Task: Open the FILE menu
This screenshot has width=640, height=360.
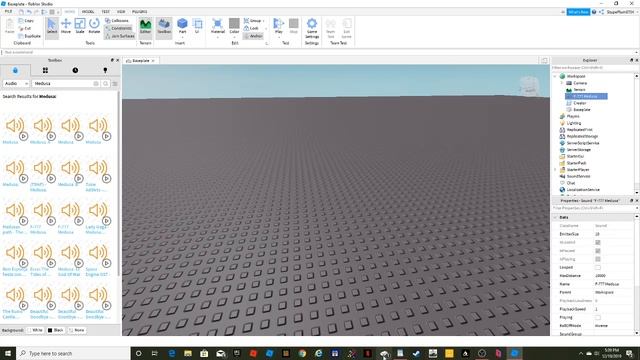Action: (x=8, y=11)
